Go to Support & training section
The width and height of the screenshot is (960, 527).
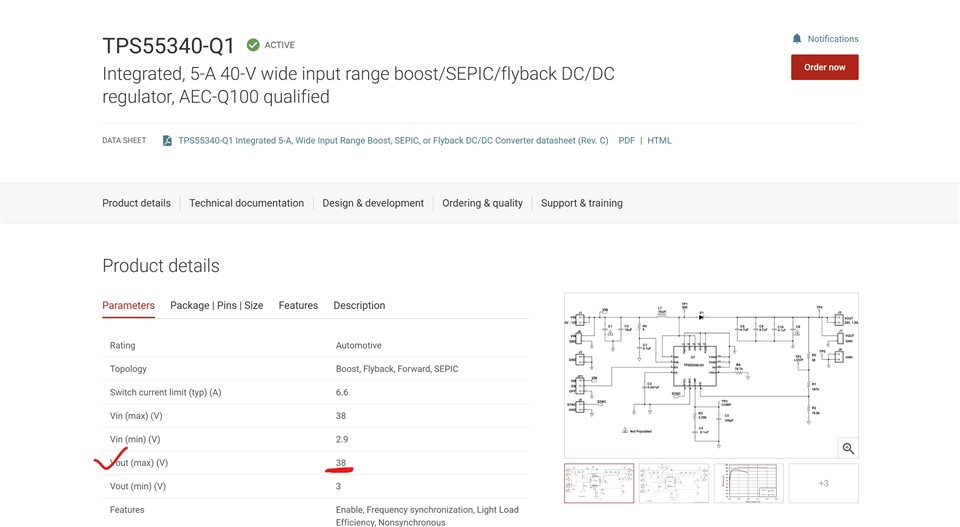(x=582, y=203)
